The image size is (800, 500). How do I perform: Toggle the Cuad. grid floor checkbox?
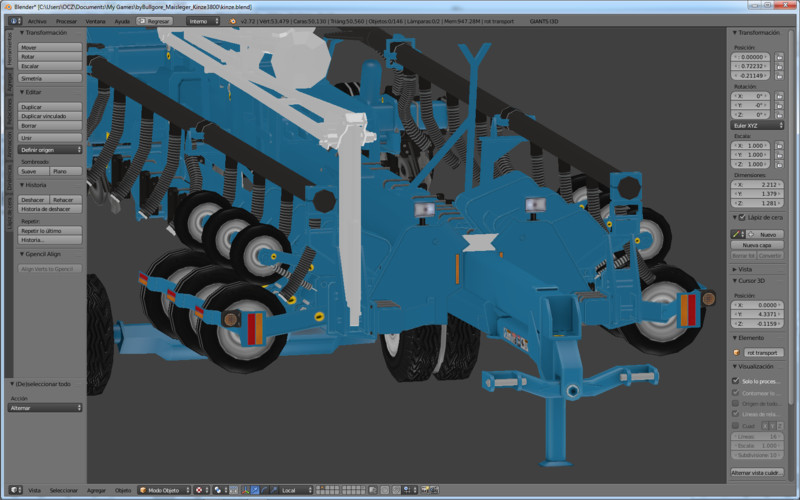[x=735, y=425]
